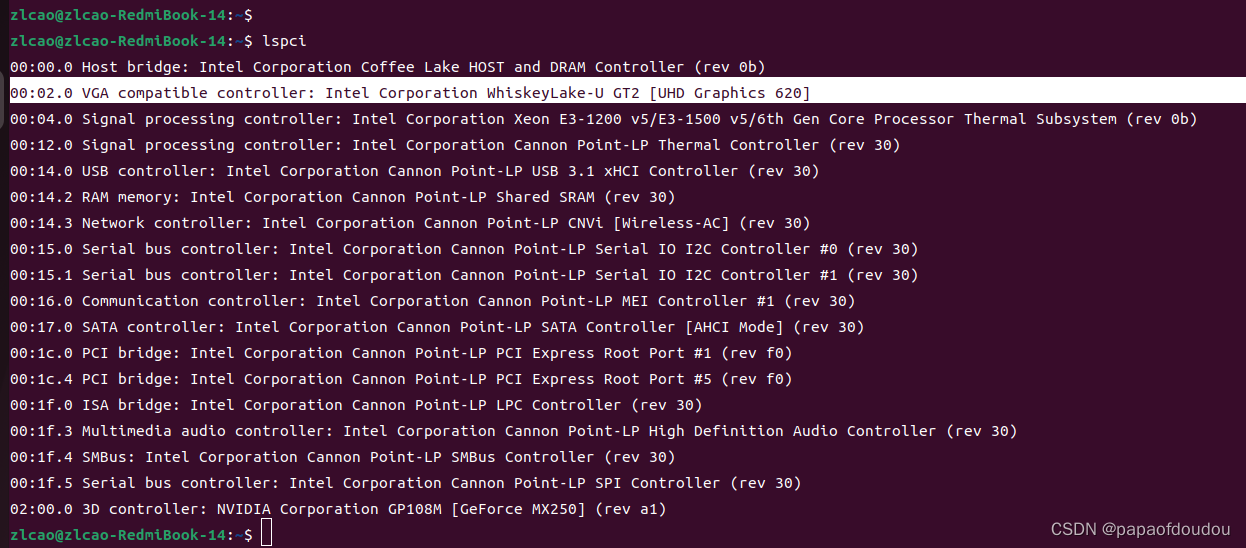Image resolution: width=1246 pixels, height=548 pixels.
Task: Click the SATA Controller AHCI Mode line
Action: click(x=437, y=327)
